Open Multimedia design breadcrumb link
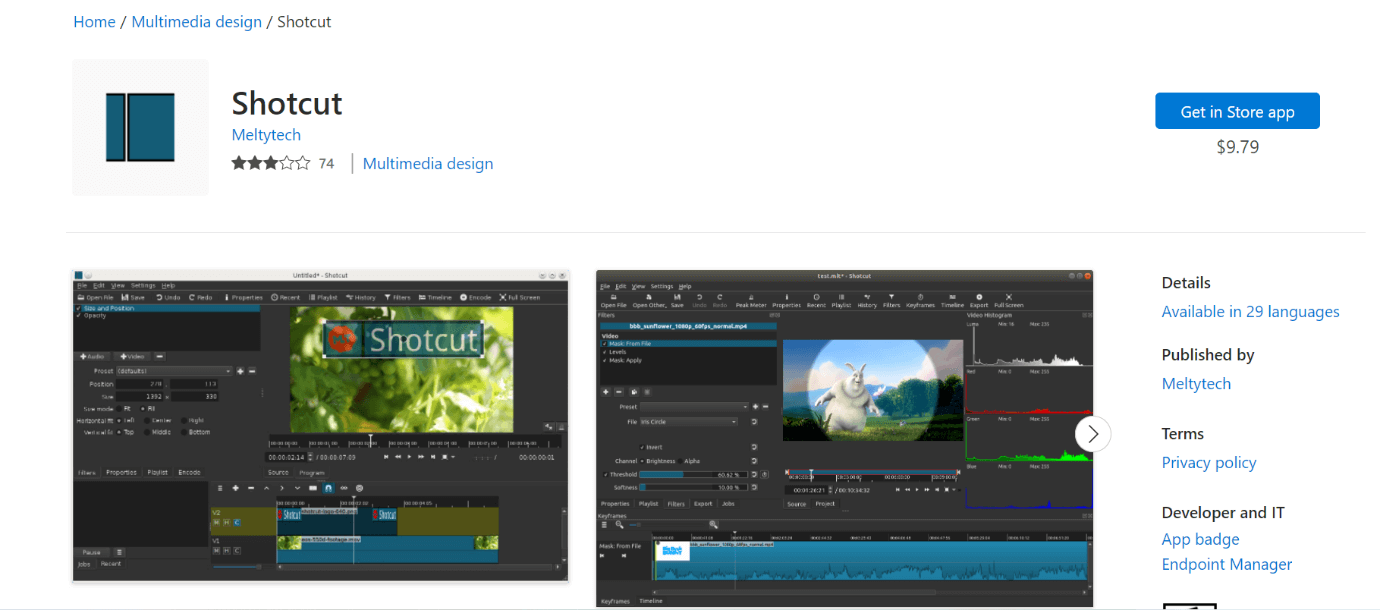 (197, 21)
